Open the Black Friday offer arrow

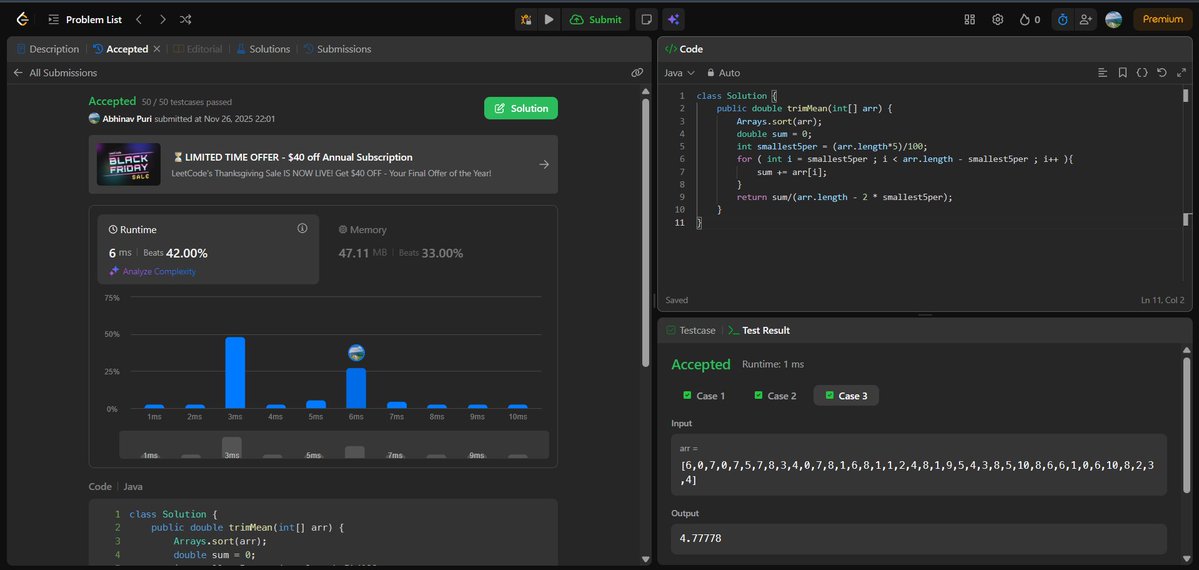544,164
